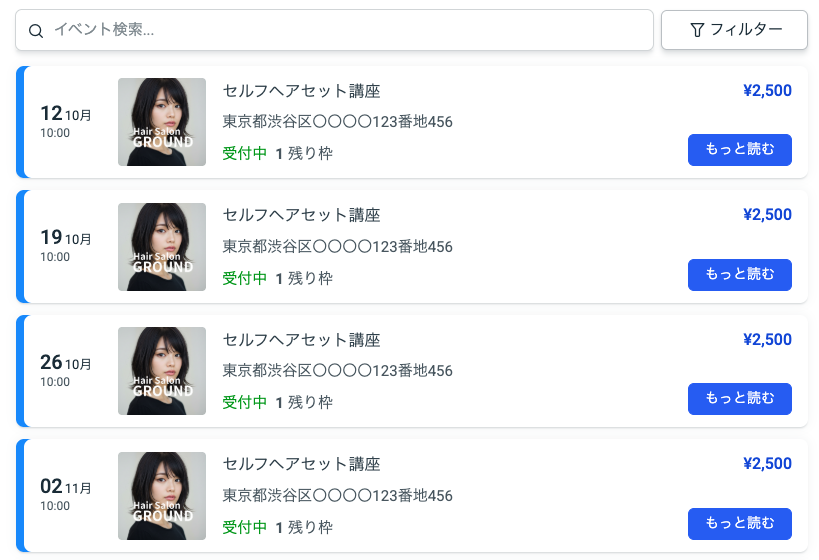This screenshot has height=560, width=819.
Task: Click the event search input field
Action: (x=340, y=30)
